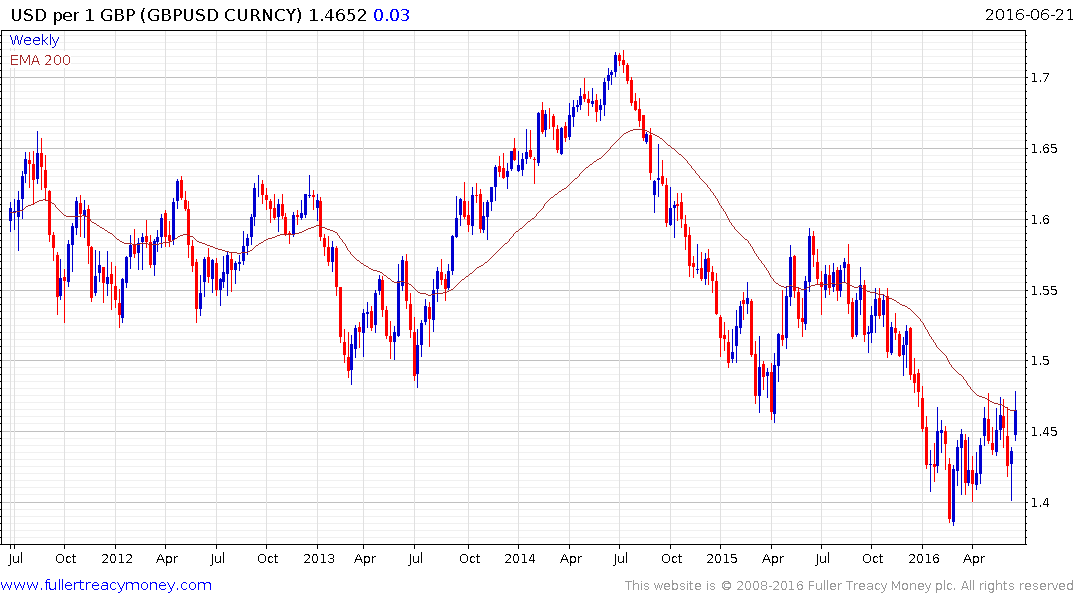Screen dimensions: 1075x600
Task: Click the 1.4 price axis label
Action: tap(1040, 503)
